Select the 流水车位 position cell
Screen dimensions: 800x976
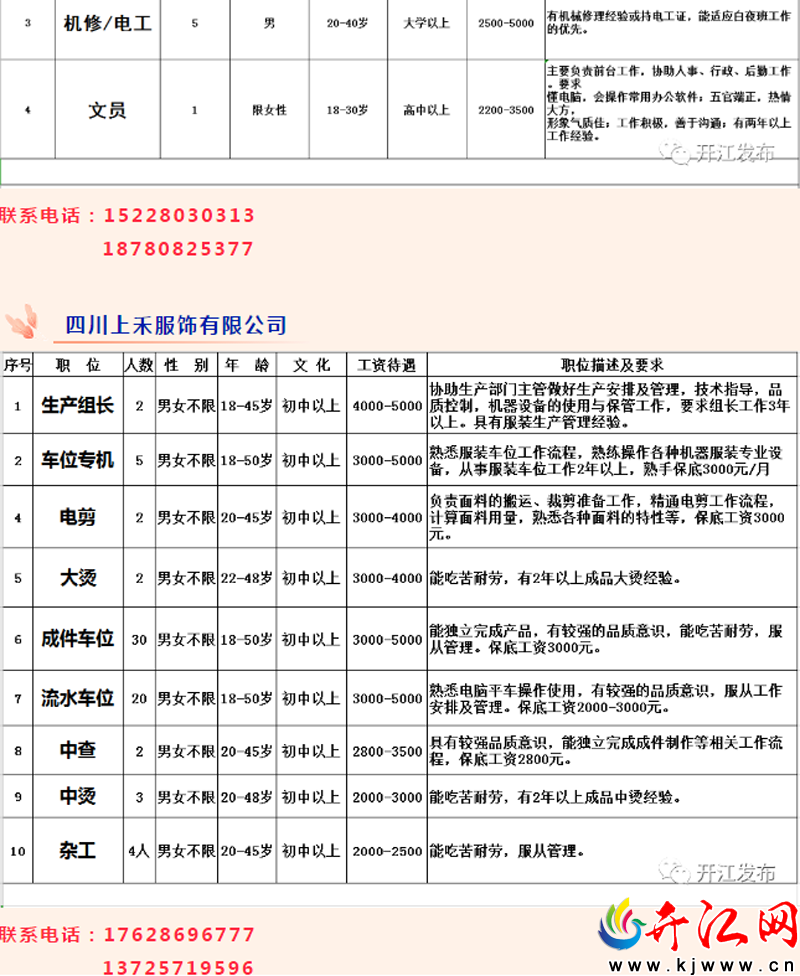[78, 698]
